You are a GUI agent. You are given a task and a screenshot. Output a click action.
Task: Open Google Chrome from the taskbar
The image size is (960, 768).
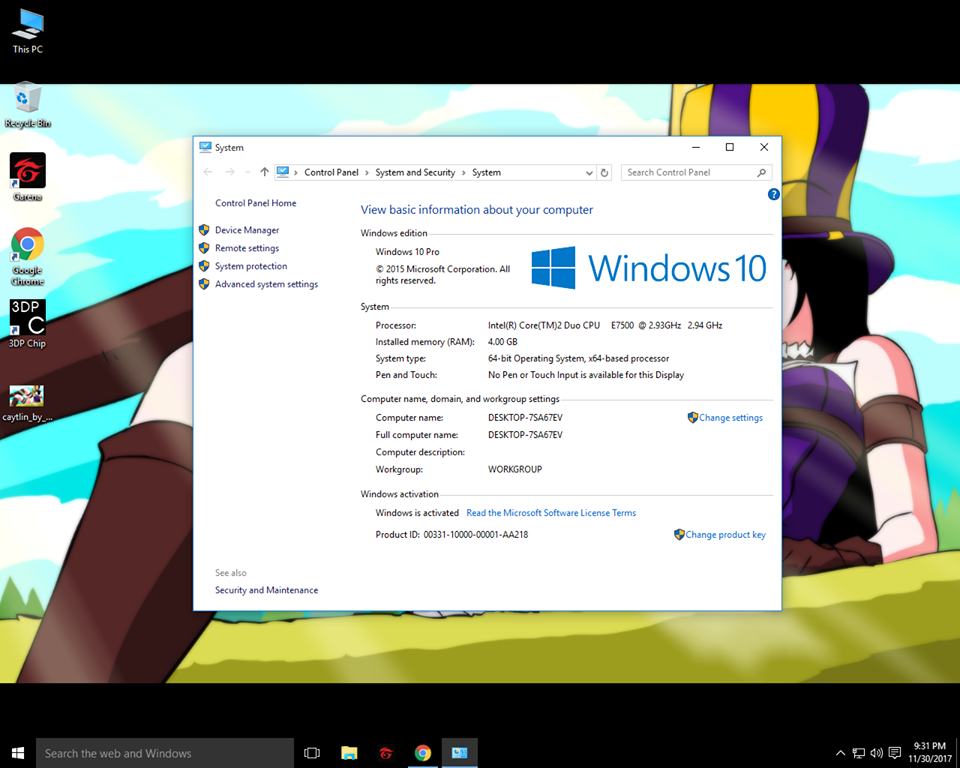422,753
